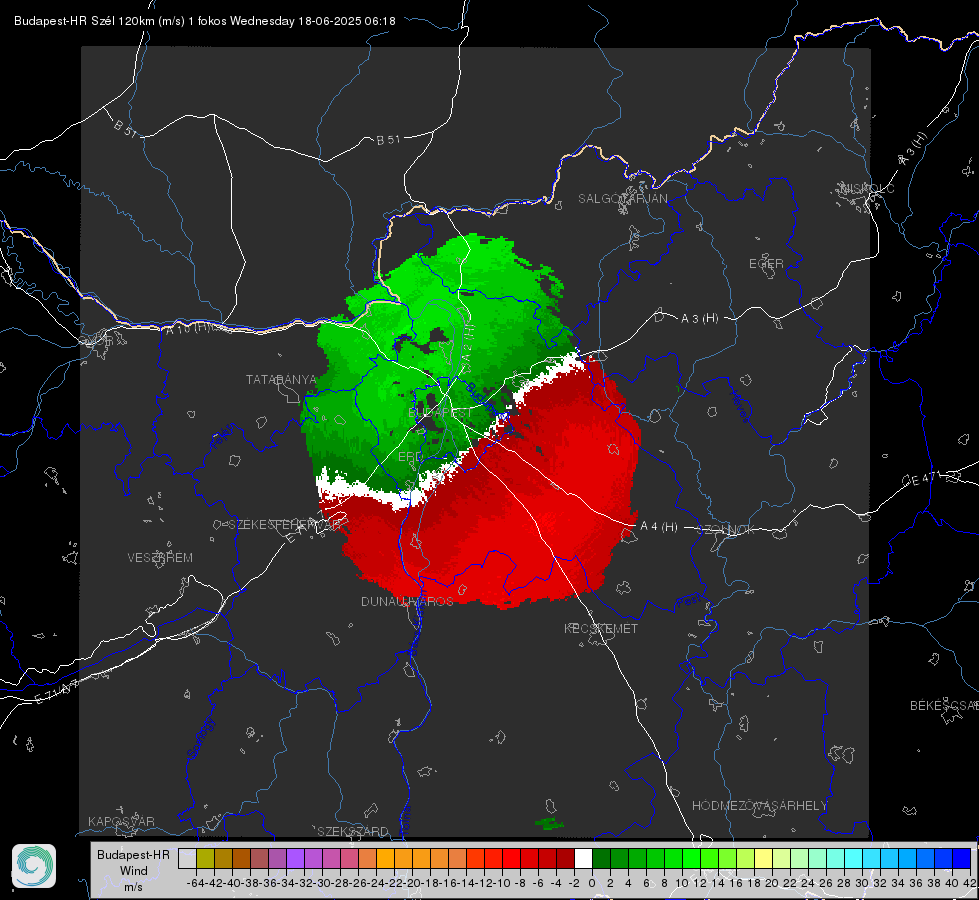Viewport: 979px width, 900px height.
Task: Select the yellow swatch between 18 and 20
Action: 763,858
